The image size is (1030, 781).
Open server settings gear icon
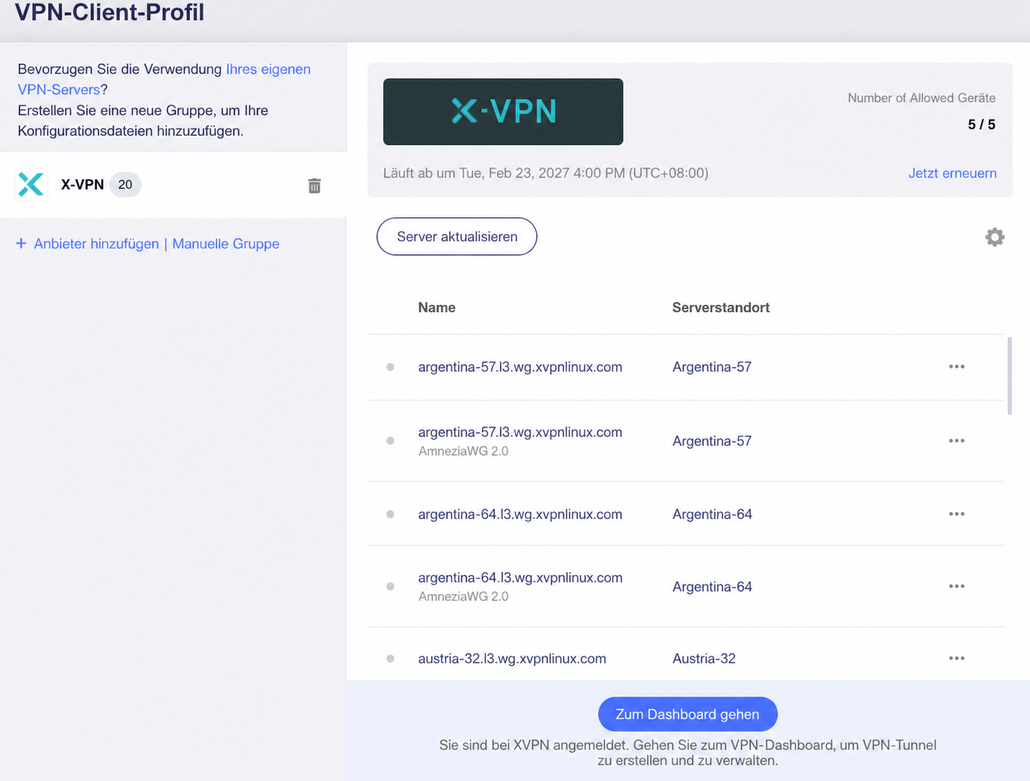coord(995,237)
